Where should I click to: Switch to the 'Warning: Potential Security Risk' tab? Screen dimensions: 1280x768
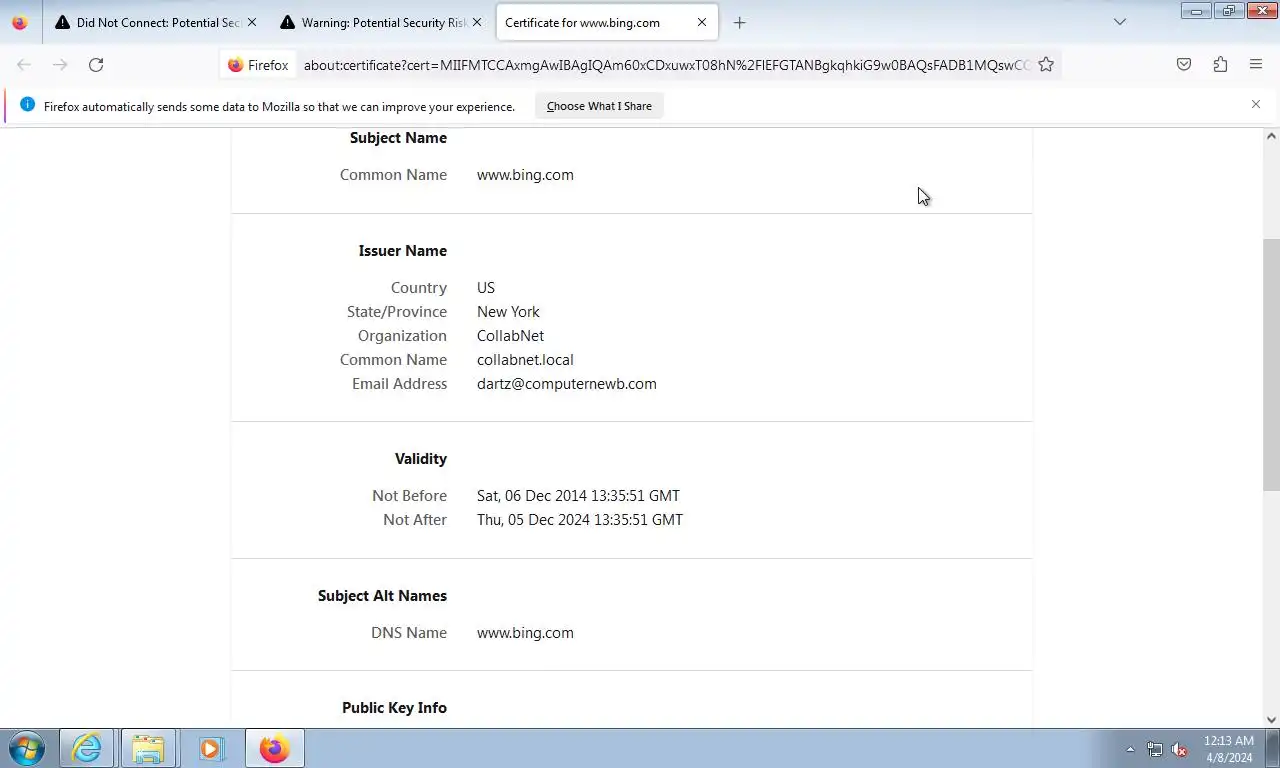381,22
